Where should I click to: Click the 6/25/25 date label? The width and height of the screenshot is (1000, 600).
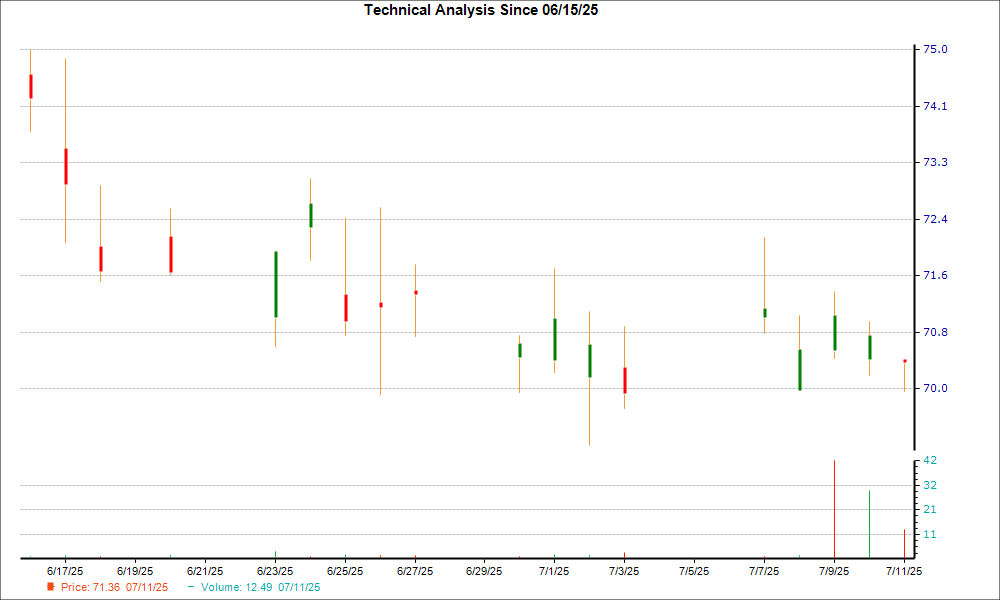[345, 571]
